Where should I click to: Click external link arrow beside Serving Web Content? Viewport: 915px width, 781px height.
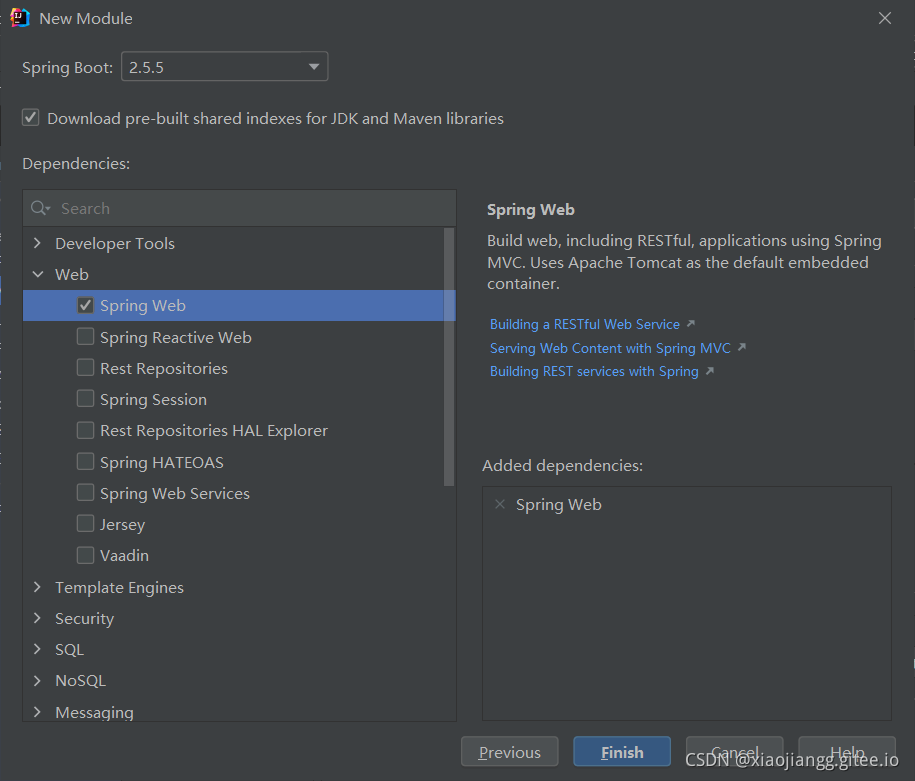pyautogui.click(x=742, y=347)
